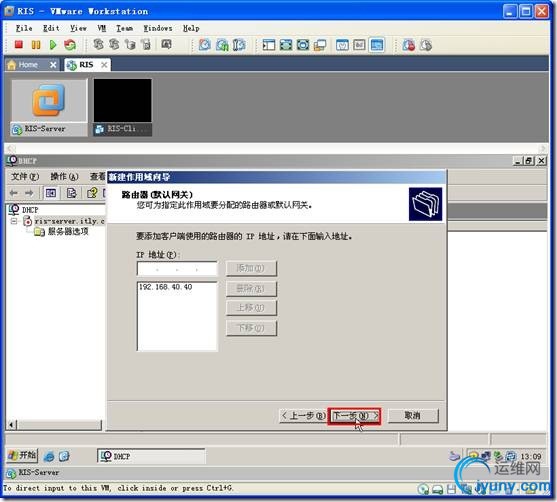Click the RIS-Server status bar label
The width and height of the screenshot is (557, 502).
(38, 473)
